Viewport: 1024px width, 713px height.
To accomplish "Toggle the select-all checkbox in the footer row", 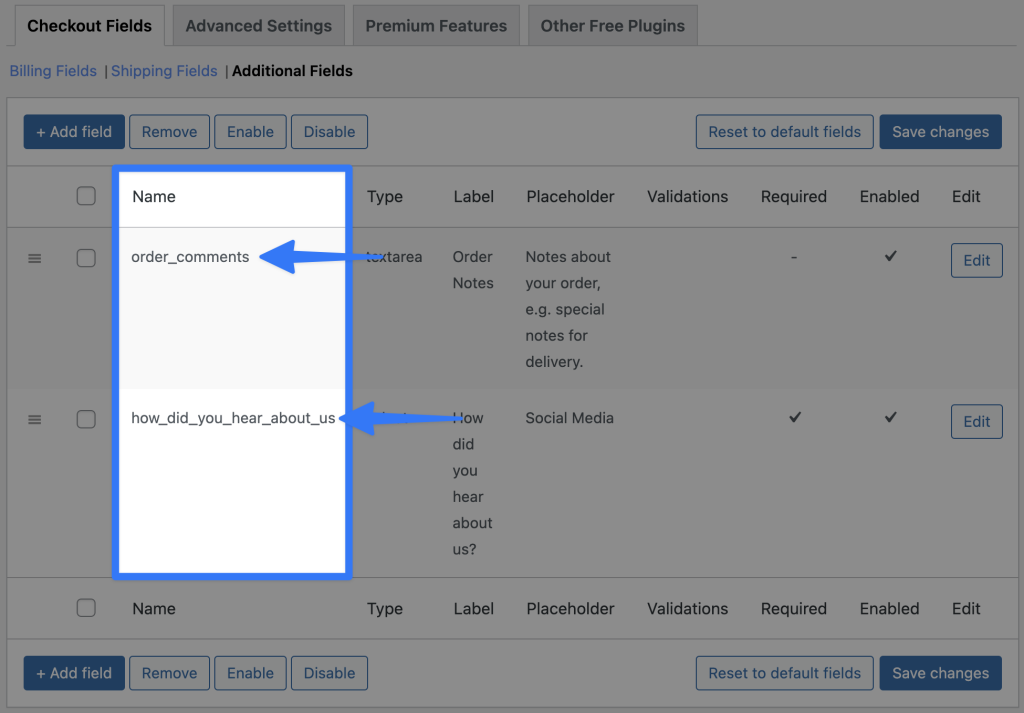I will click(86, 608).
